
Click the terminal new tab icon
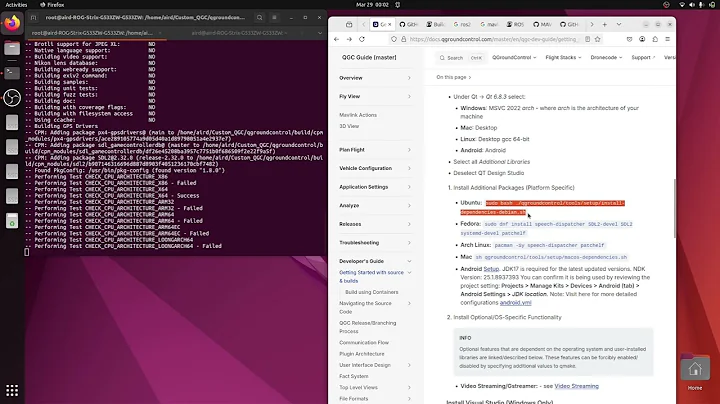(x=34, y=17)
